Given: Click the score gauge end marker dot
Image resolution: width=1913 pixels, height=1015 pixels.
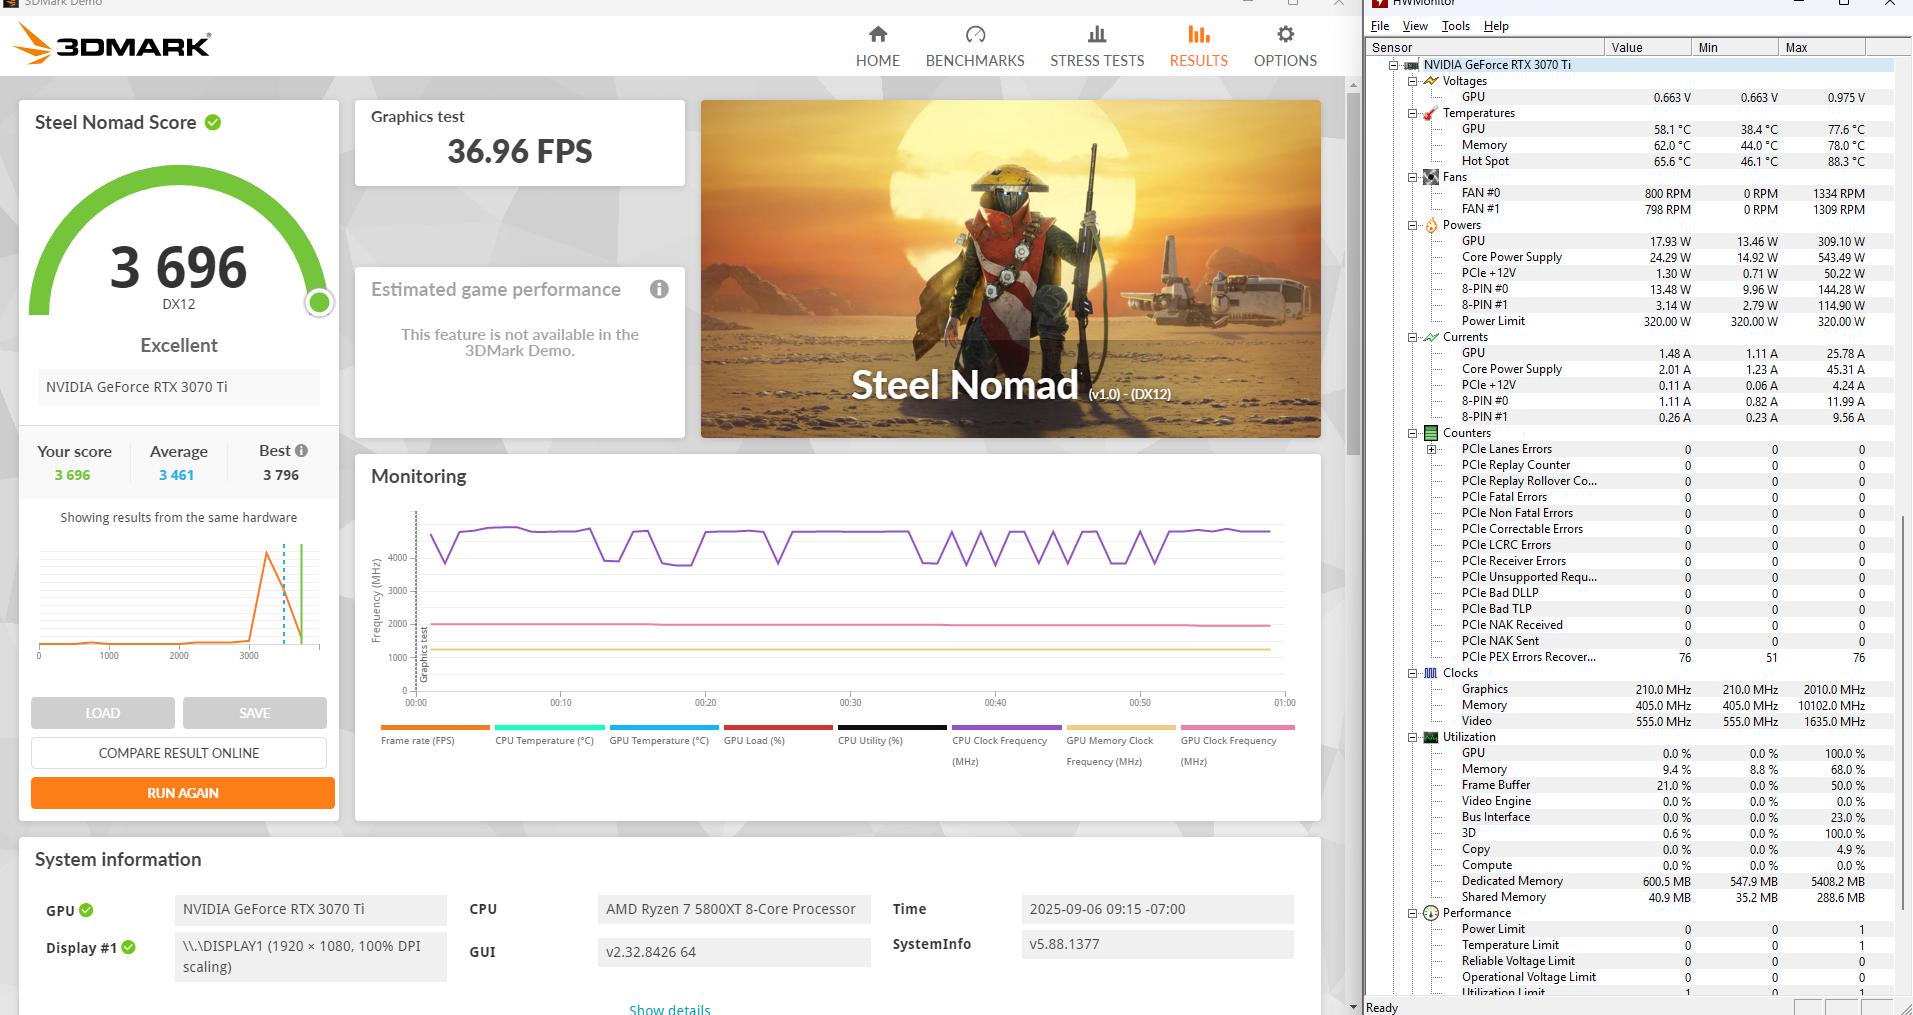Looking at the screenshot, I should [319, 302].
